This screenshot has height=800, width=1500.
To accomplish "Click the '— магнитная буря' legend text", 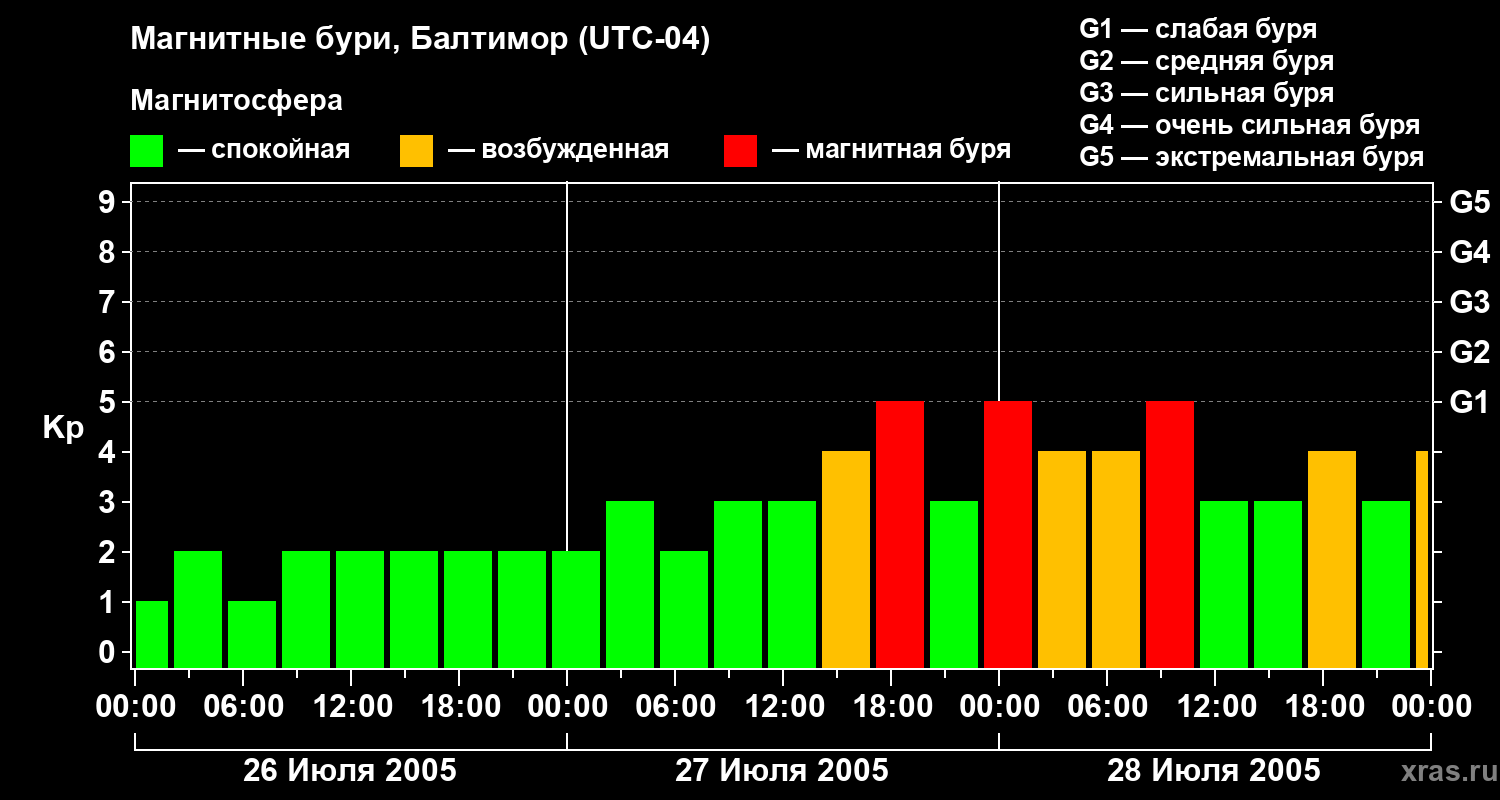I will click(891, 150).
